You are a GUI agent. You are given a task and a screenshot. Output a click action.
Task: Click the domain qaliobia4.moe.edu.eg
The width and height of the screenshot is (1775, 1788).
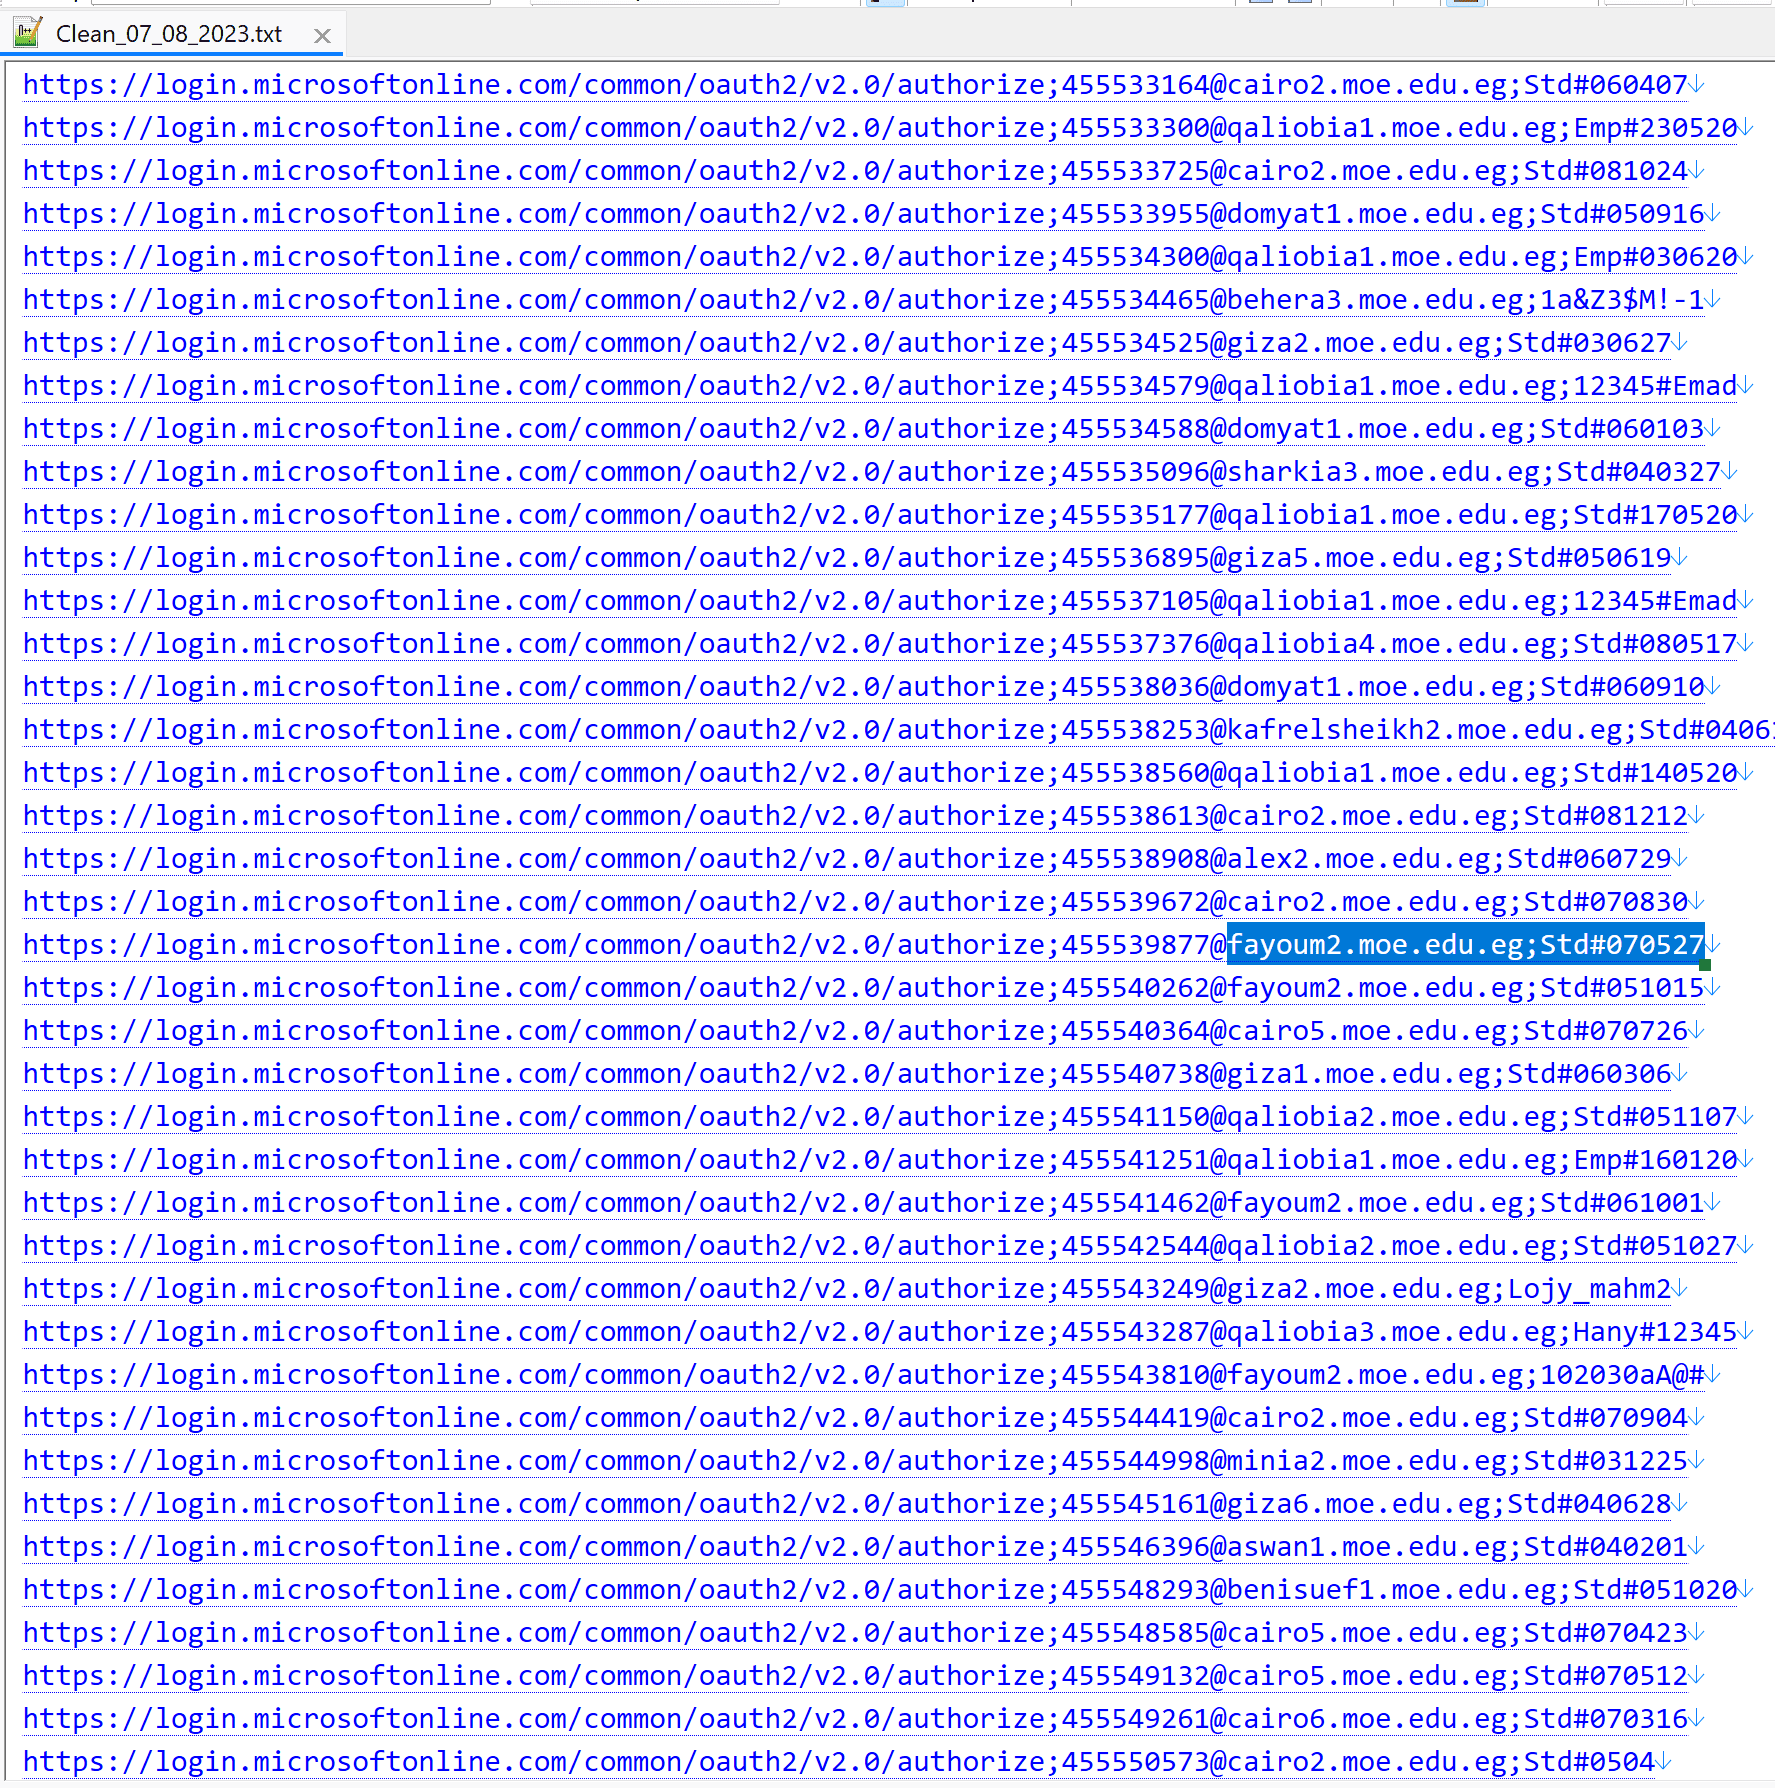[x=1392, y=644]
